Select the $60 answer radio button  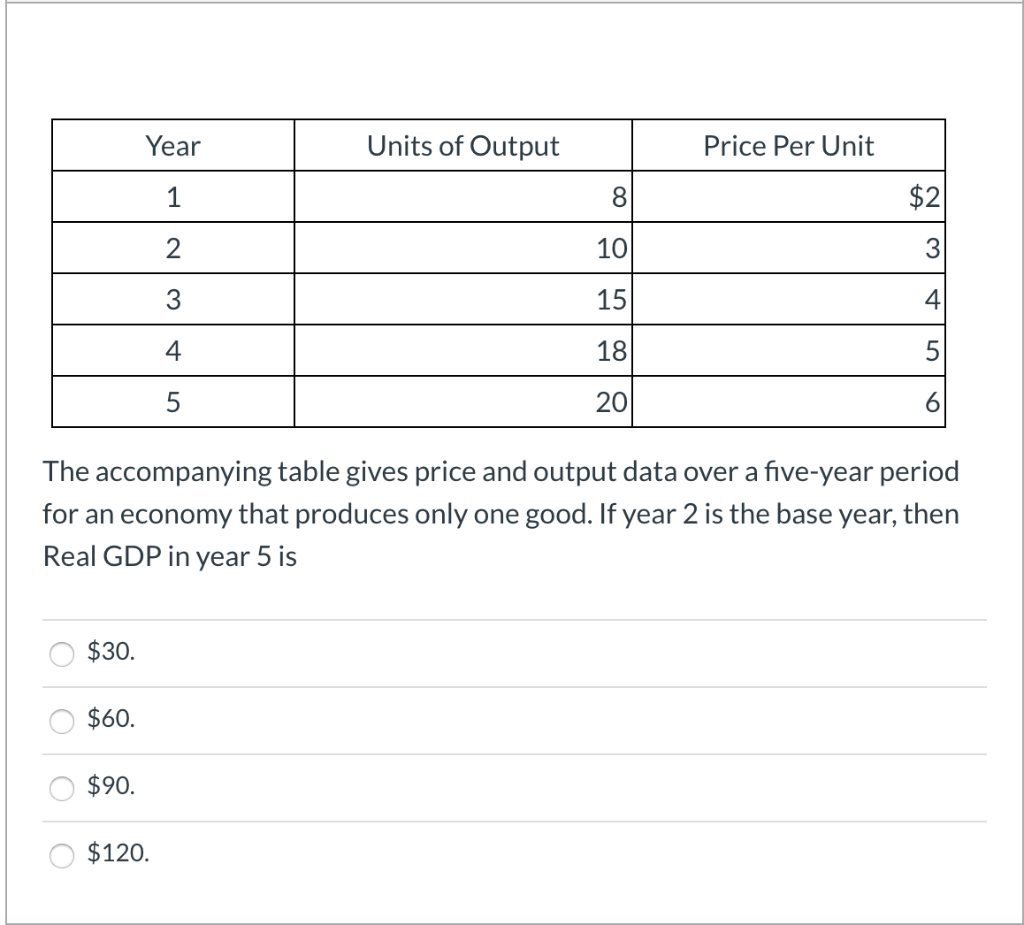click(62, 720)
